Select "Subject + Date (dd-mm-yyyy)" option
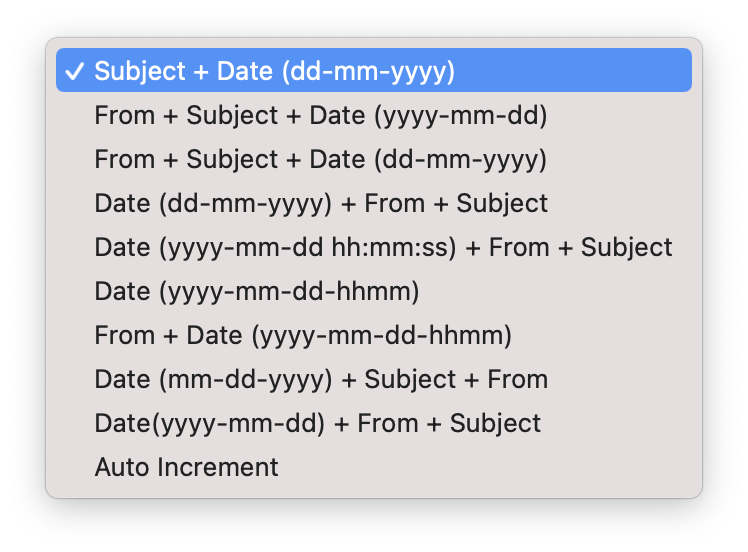The height and width of the screenshot is (552, 748). point(274,71)
